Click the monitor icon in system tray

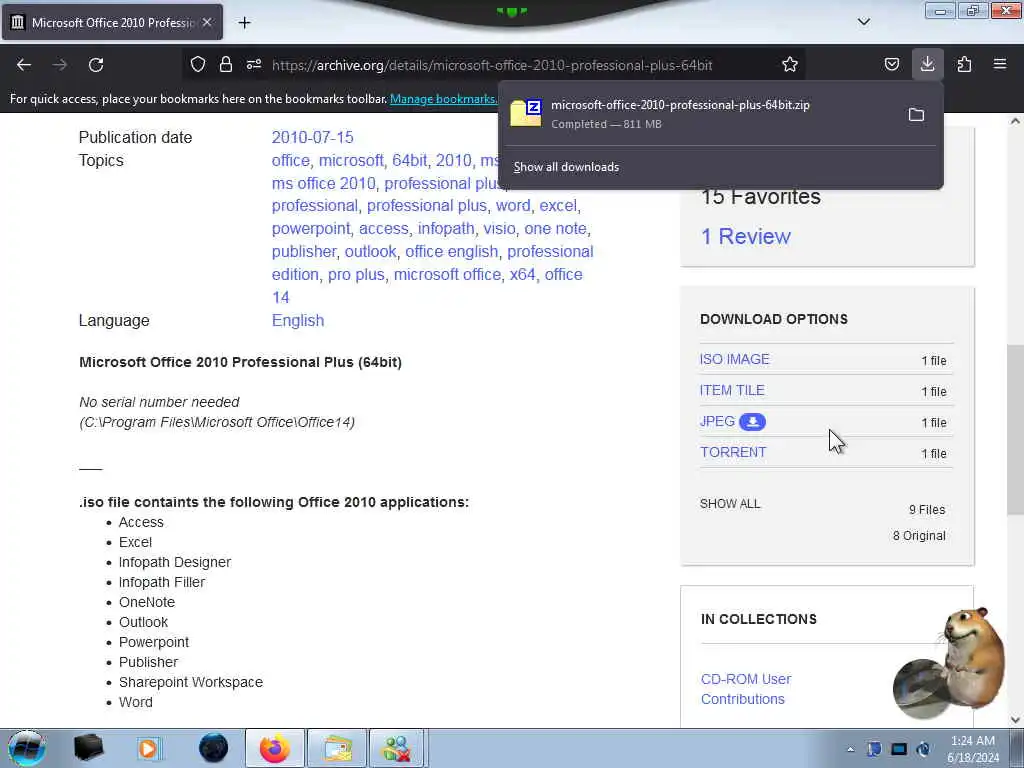[899, 750]
